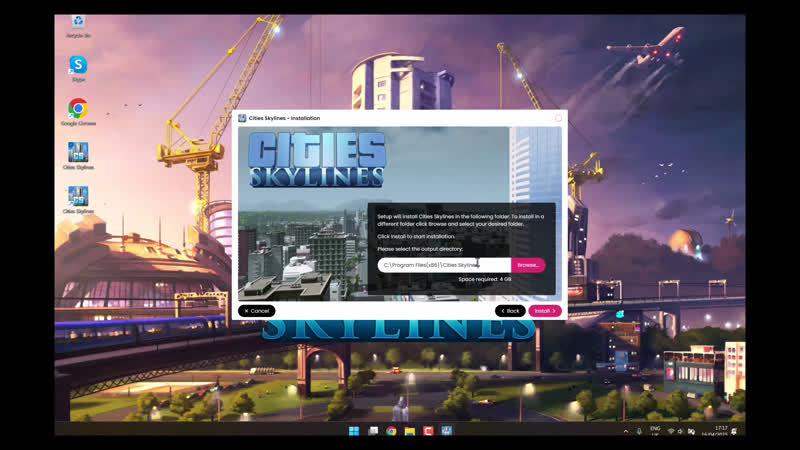Open Task View on the taskbar

pyautogui.click(x=373, y=431)
